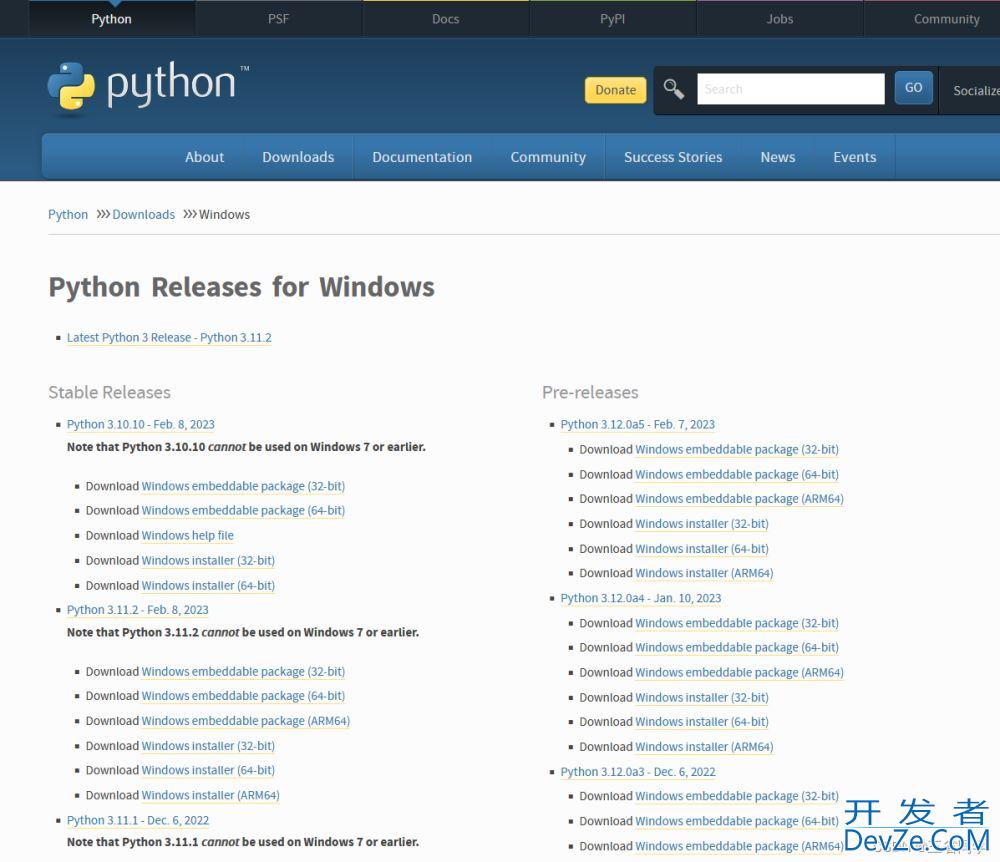Click the 'Windows' breadcrumb text
The width and height of the screenshot is (1000, 862).
pos(224,215)
